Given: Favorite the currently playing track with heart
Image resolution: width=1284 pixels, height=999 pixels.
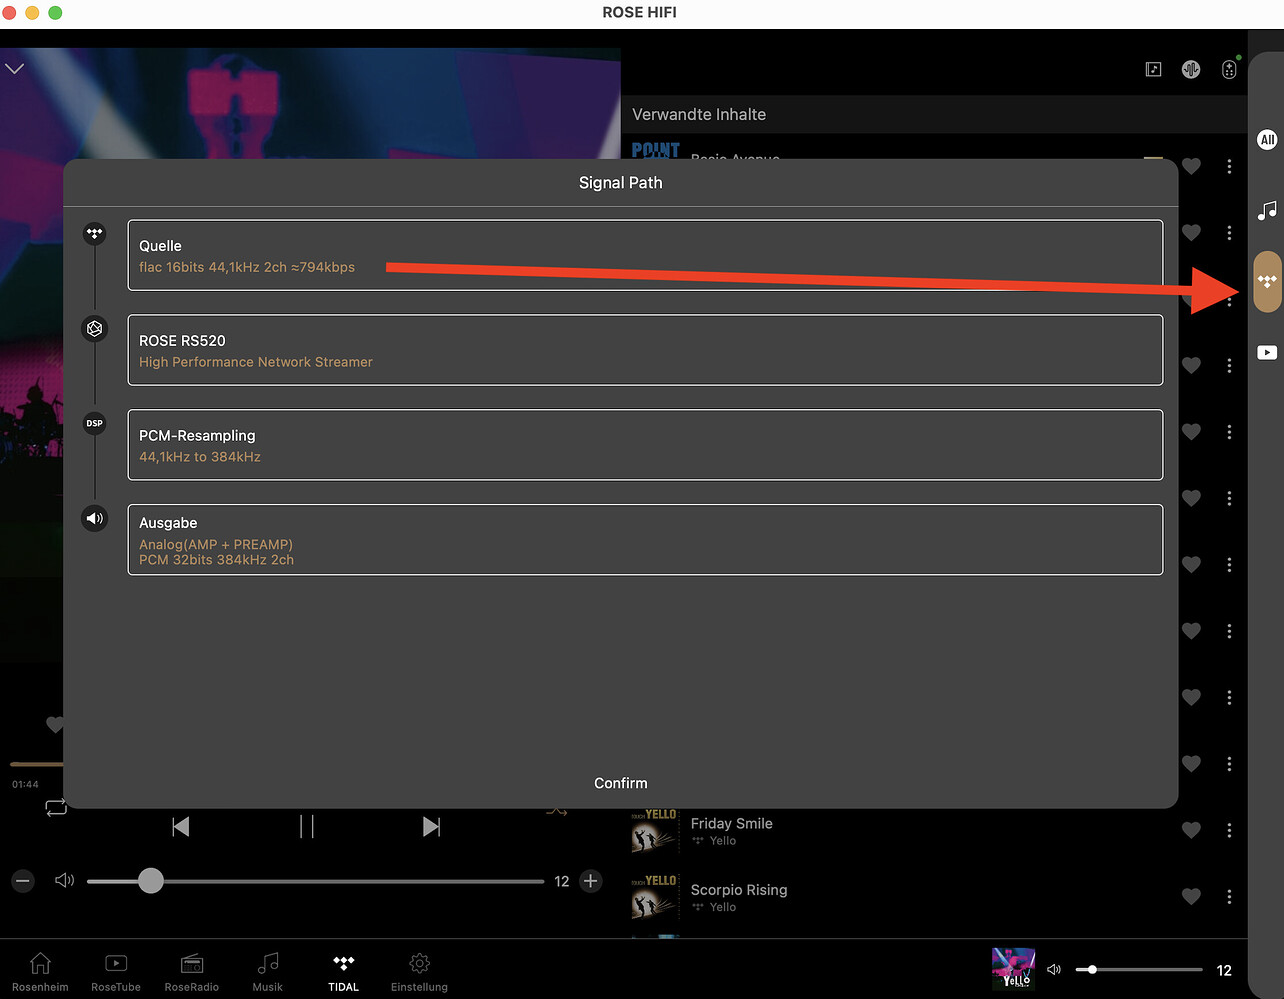Looking at the screenshot, I should pos(55,724).
